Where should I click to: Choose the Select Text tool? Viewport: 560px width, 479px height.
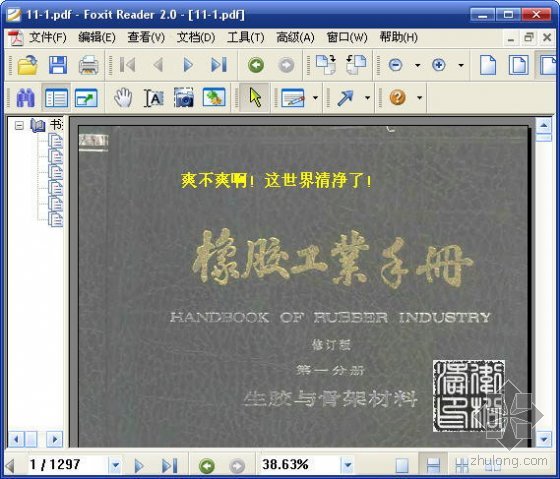tap(154, 98)
